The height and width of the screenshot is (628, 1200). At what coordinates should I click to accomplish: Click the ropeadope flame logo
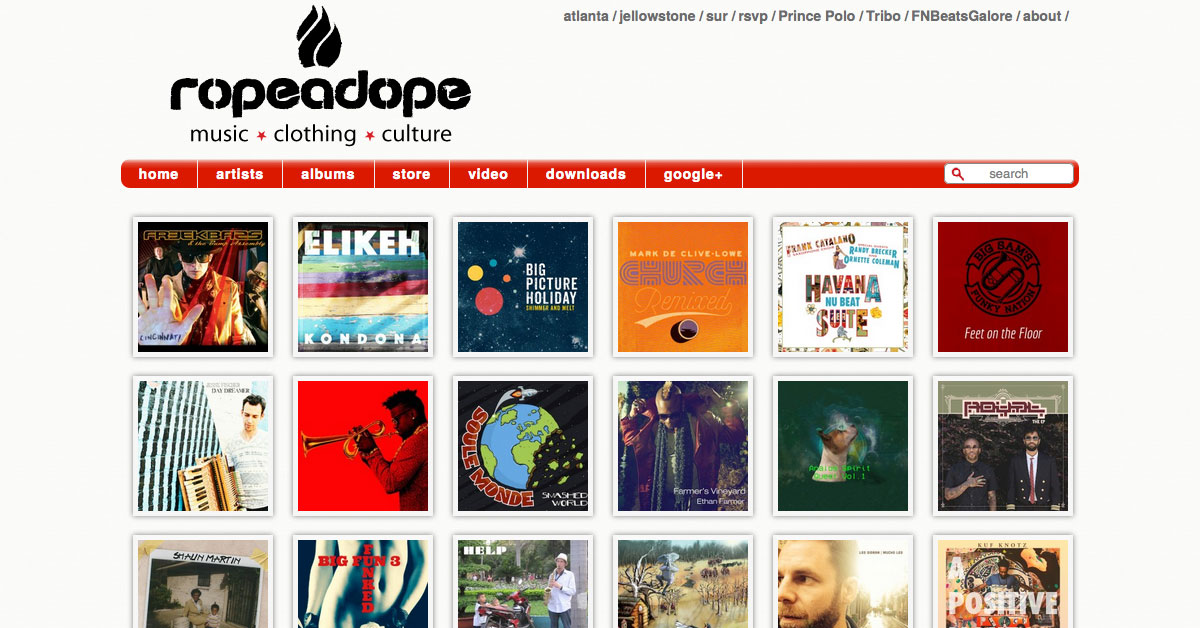(x=320, y=38)
